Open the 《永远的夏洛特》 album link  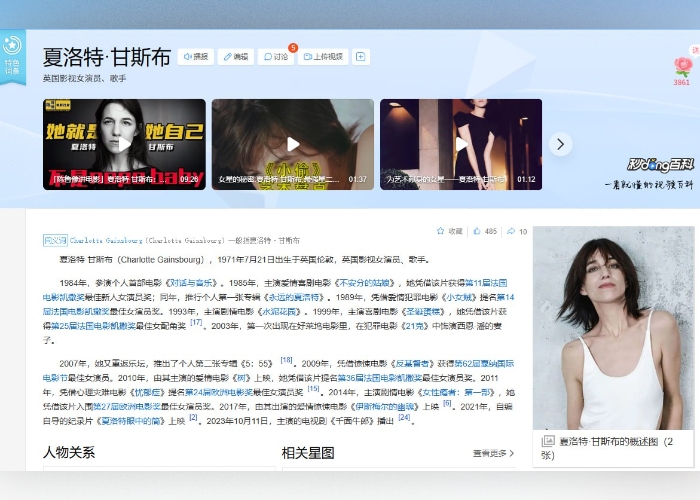tap(294, 297)
